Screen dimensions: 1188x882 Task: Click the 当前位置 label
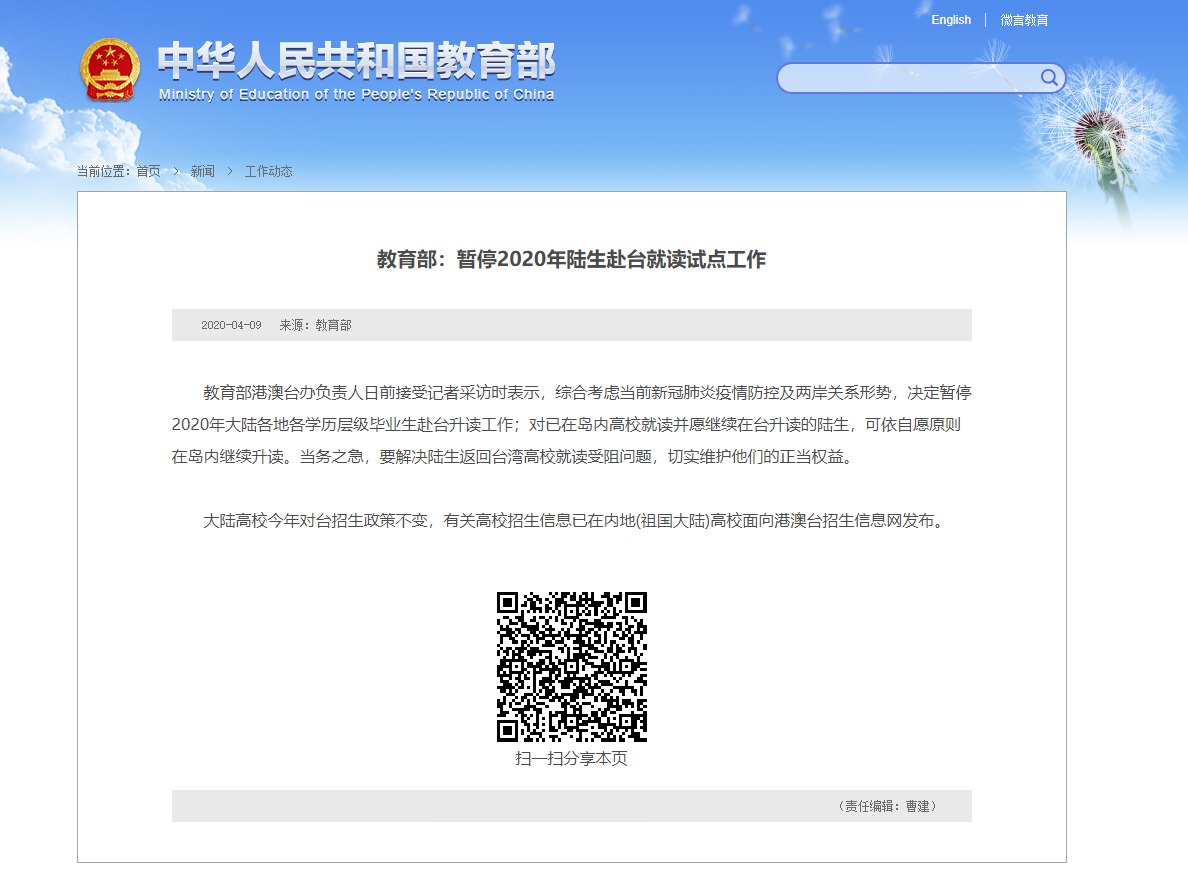(x=103, y=171)
